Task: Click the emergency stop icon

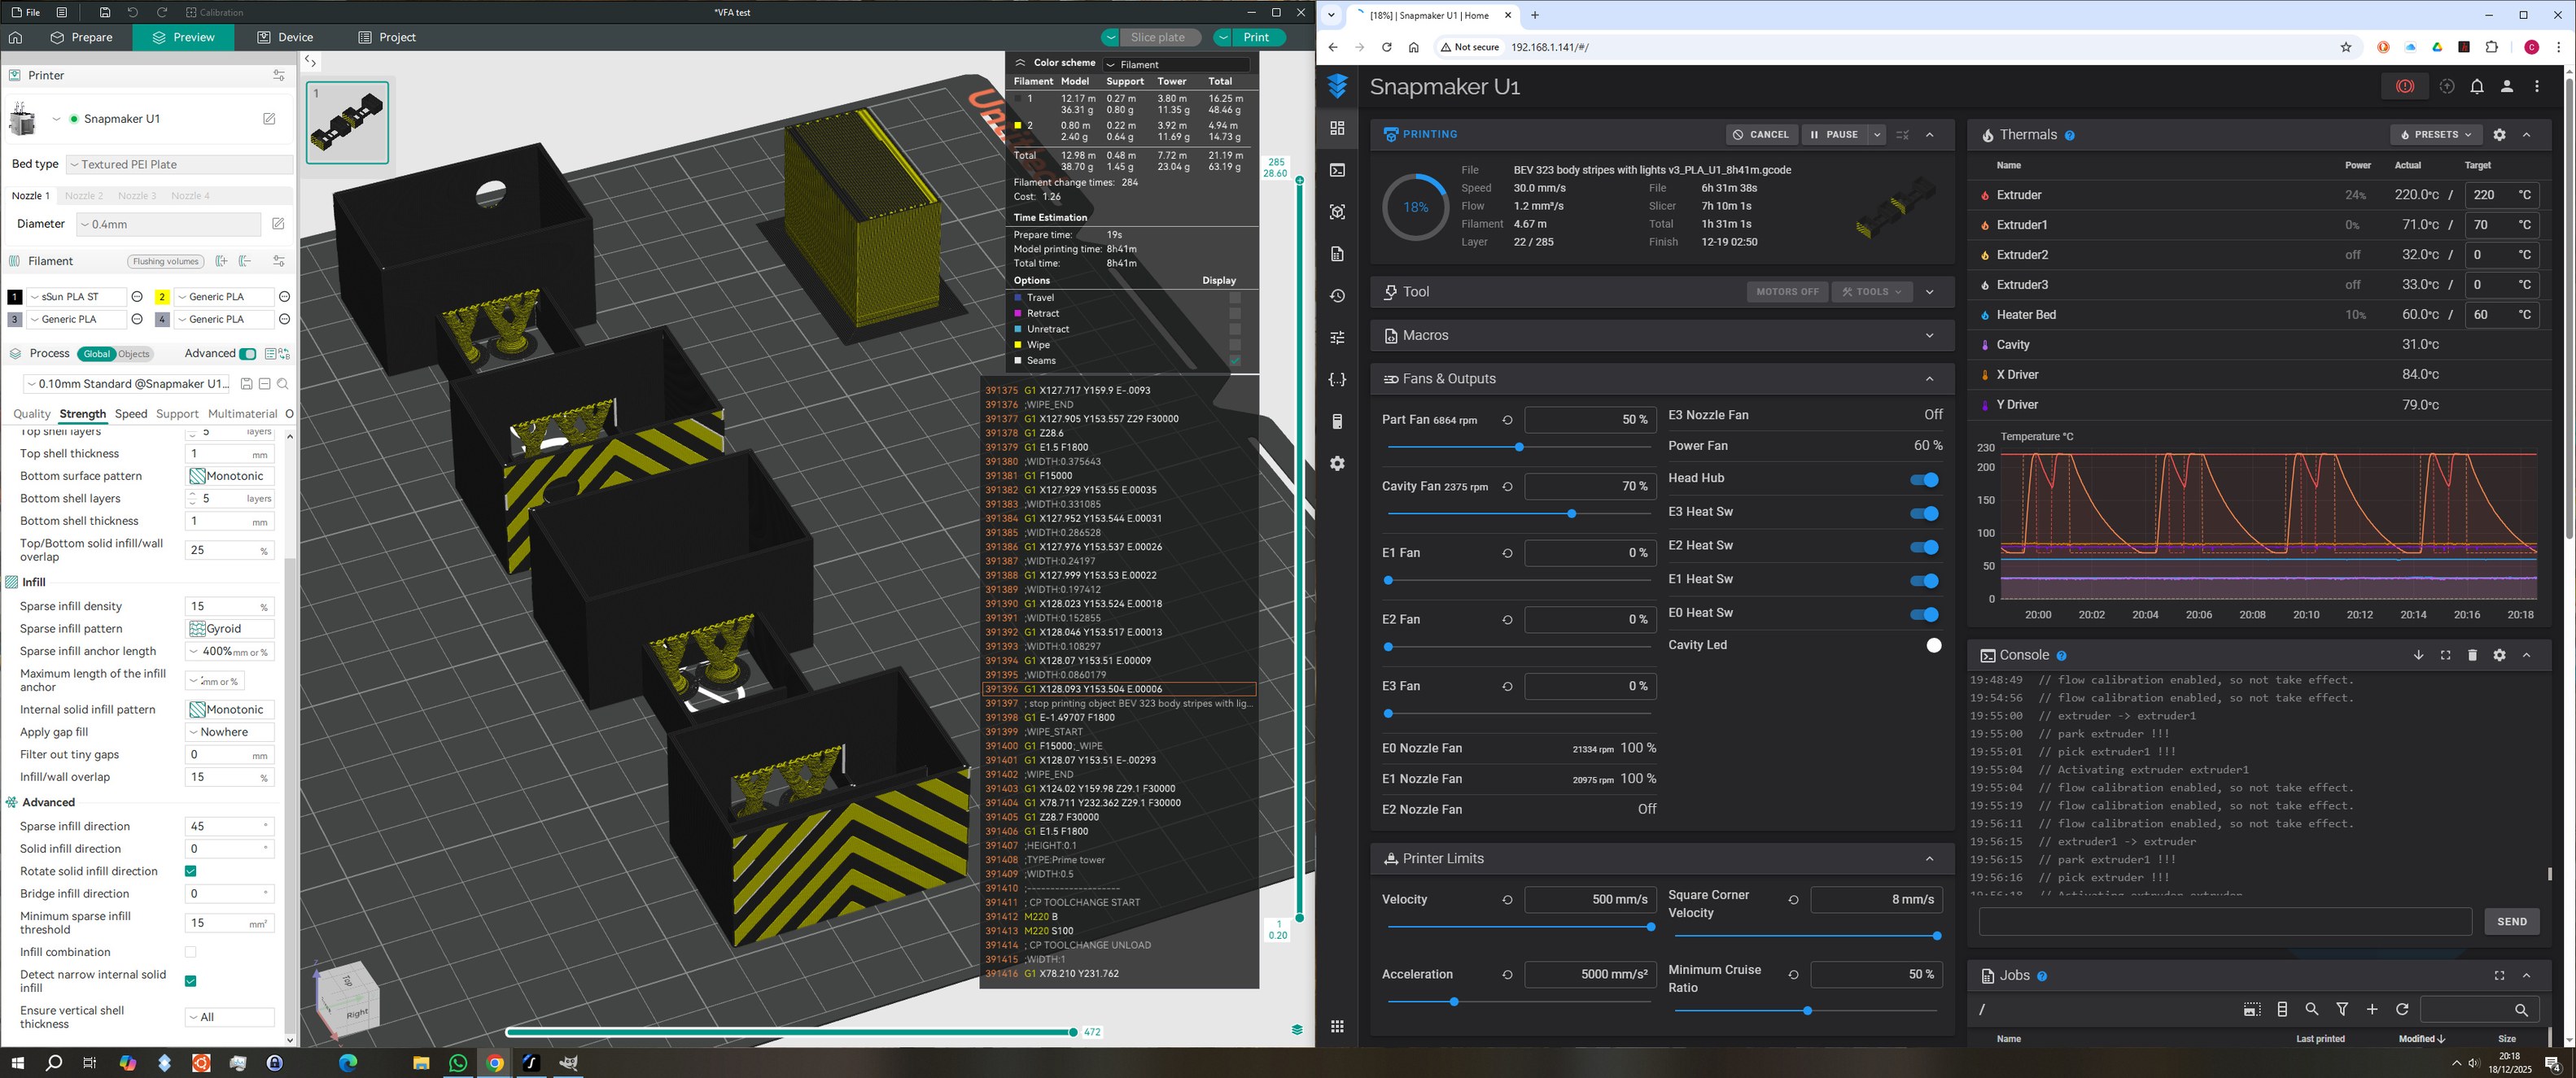Action: point(2405,86)
